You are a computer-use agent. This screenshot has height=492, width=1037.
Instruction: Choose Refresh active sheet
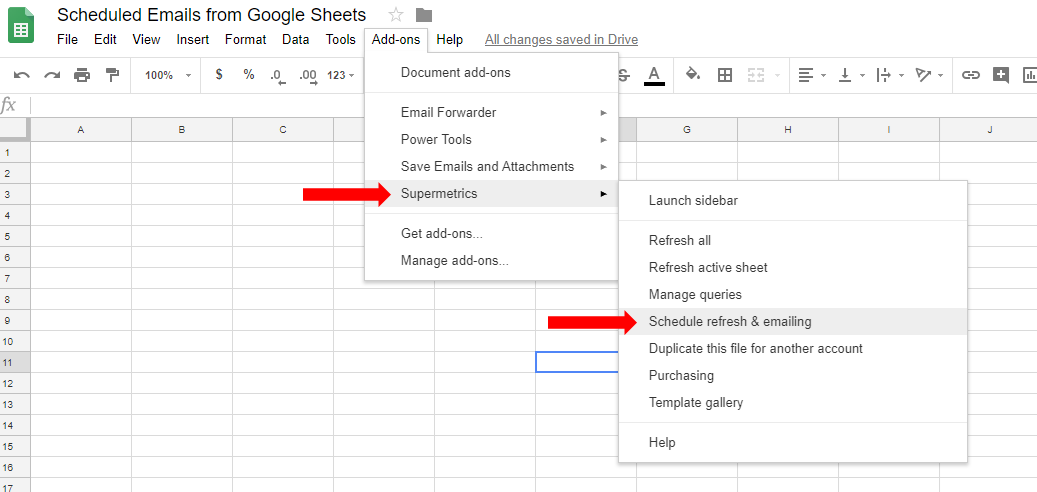(793, 268)
